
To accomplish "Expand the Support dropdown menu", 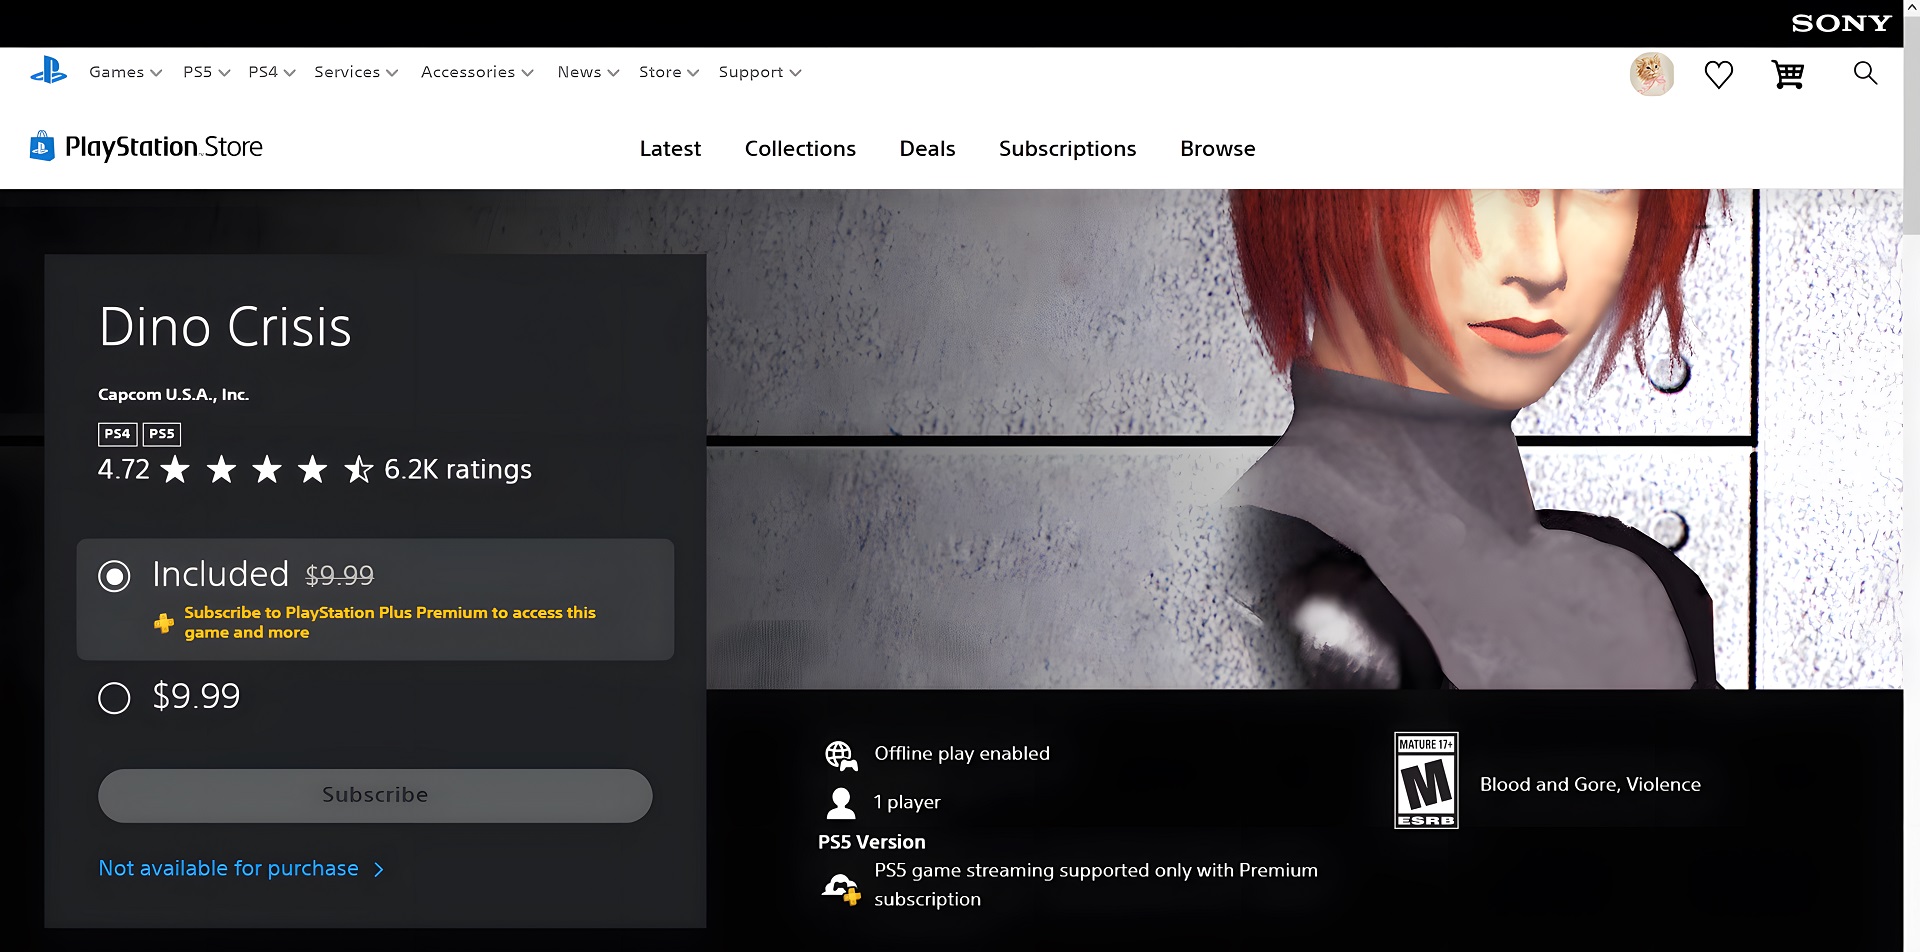I will [x=760, y=72].
